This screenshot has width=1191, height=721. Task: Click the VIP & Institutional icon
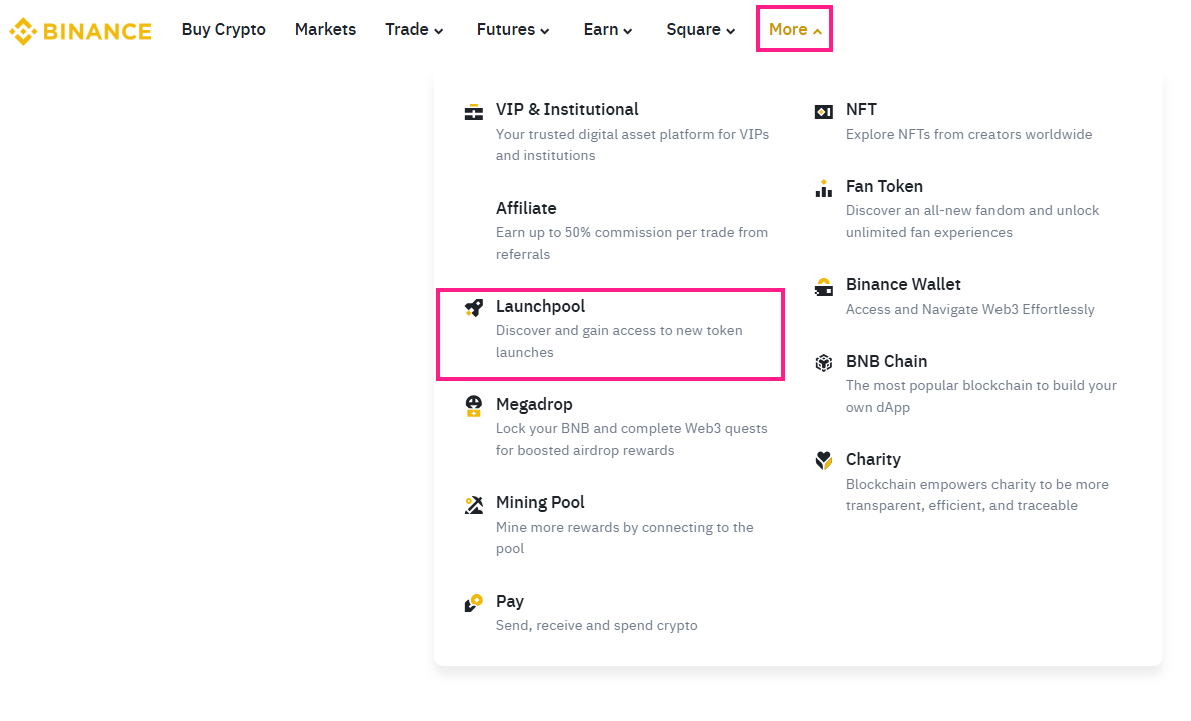(x=473, y=111)
